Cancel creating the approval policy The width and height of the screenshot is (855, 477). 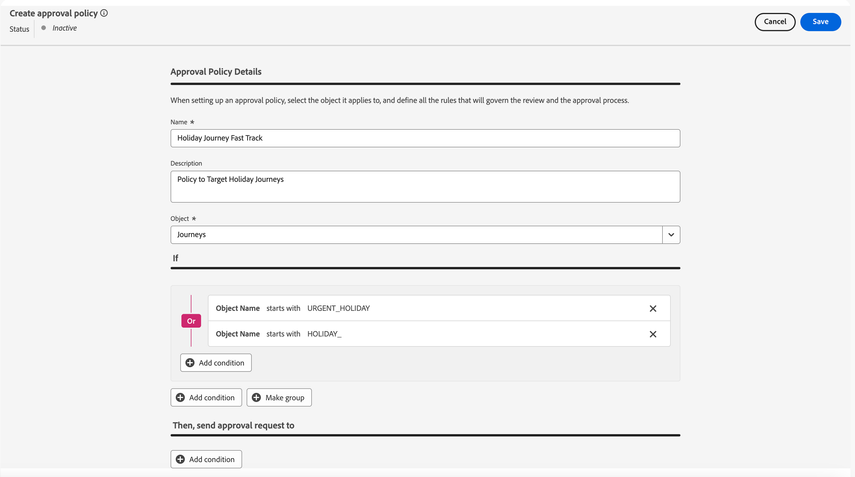point(775,22)
